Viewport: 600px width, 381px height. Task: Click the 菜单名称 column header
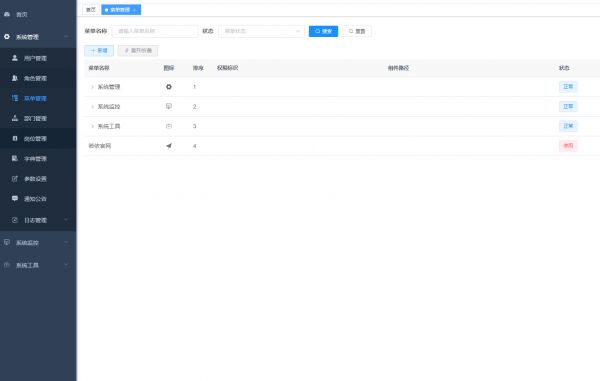click(x=99, y=68)
